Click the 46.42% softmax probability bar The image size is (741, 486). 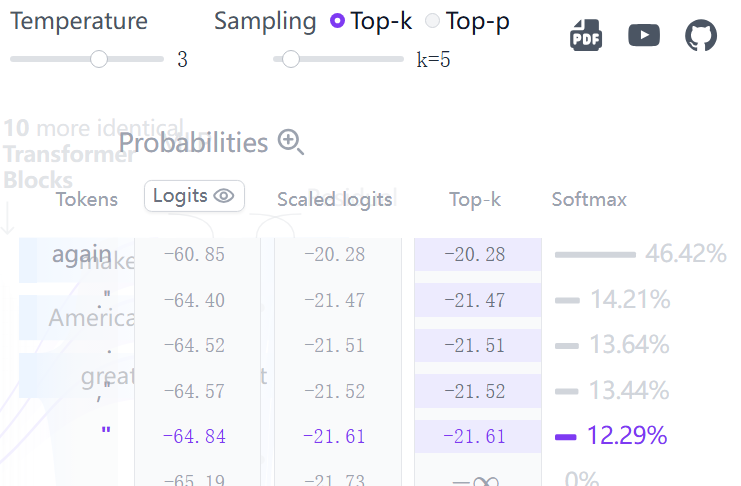[x=595, y=255]
